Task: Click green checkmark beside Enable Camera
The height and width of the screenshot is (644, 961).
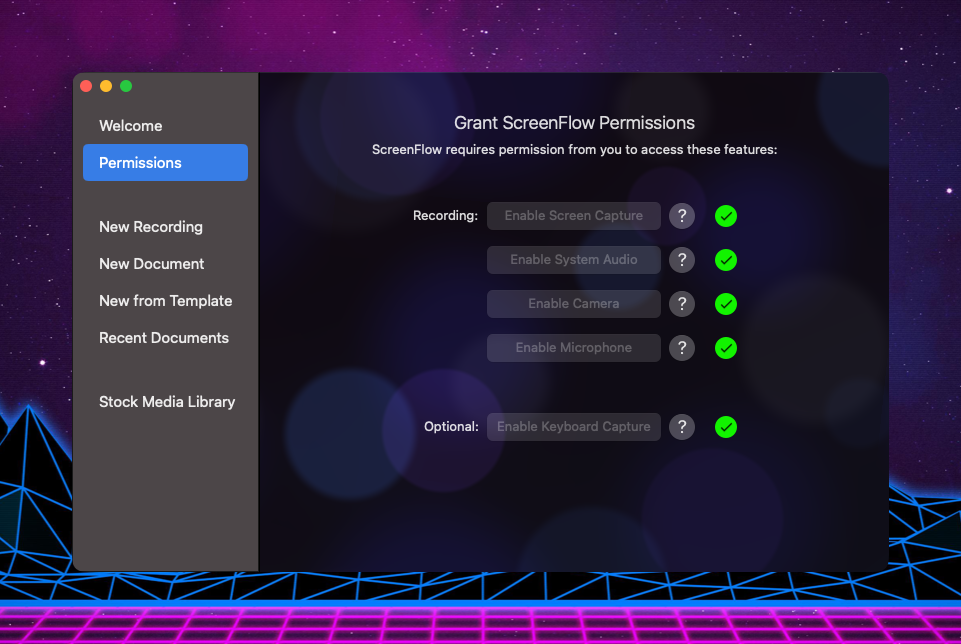Action: pos(726,304)
